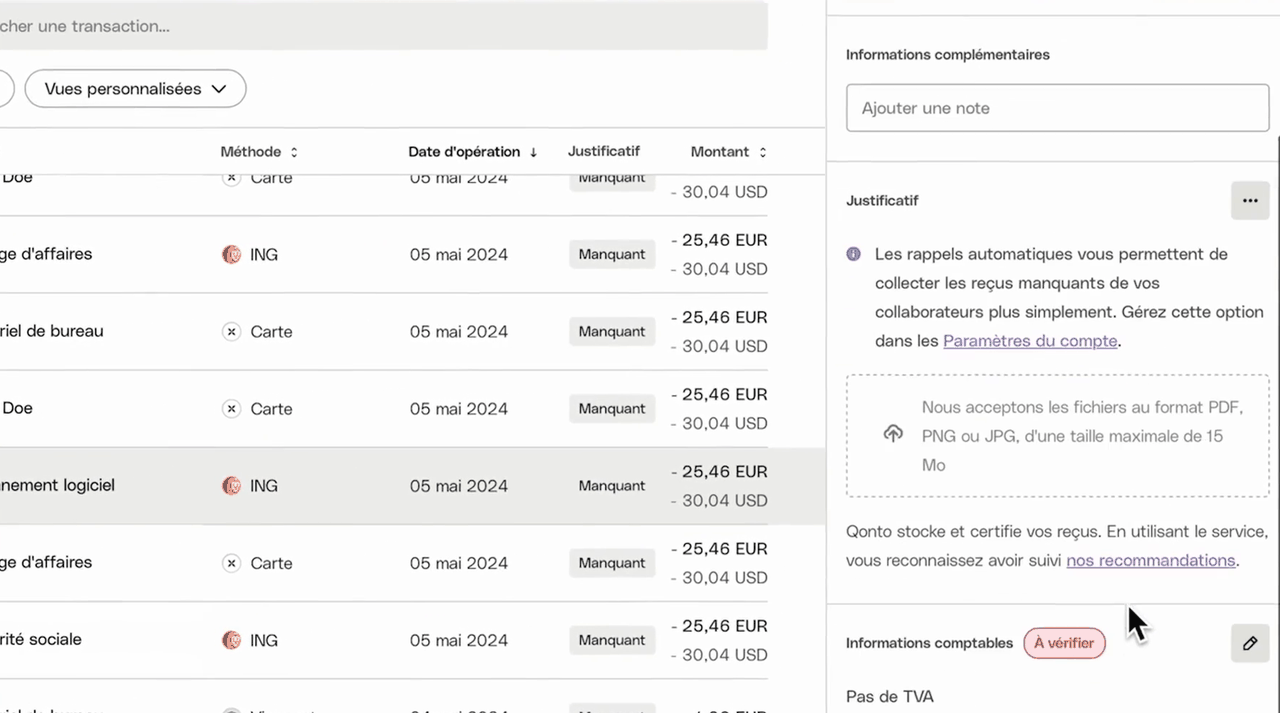
Task: Click 05 mai 2024 in the nement logiciel row
Action: tap(459, 486)
